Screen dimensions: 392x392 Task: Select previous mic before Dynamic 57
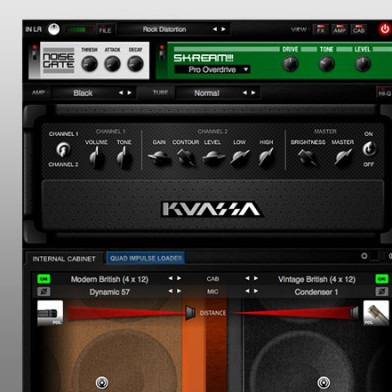pos(170,291)
